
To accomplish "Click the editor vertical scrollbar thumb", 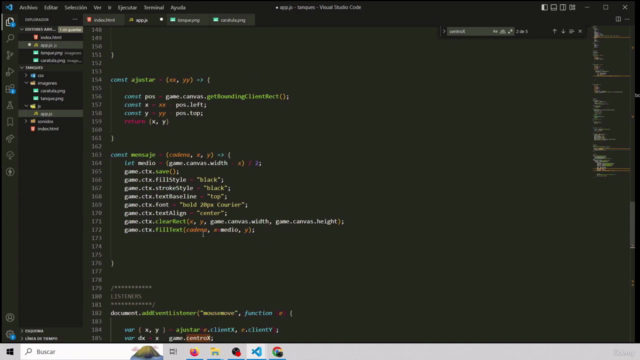I will tap(633, 224).
